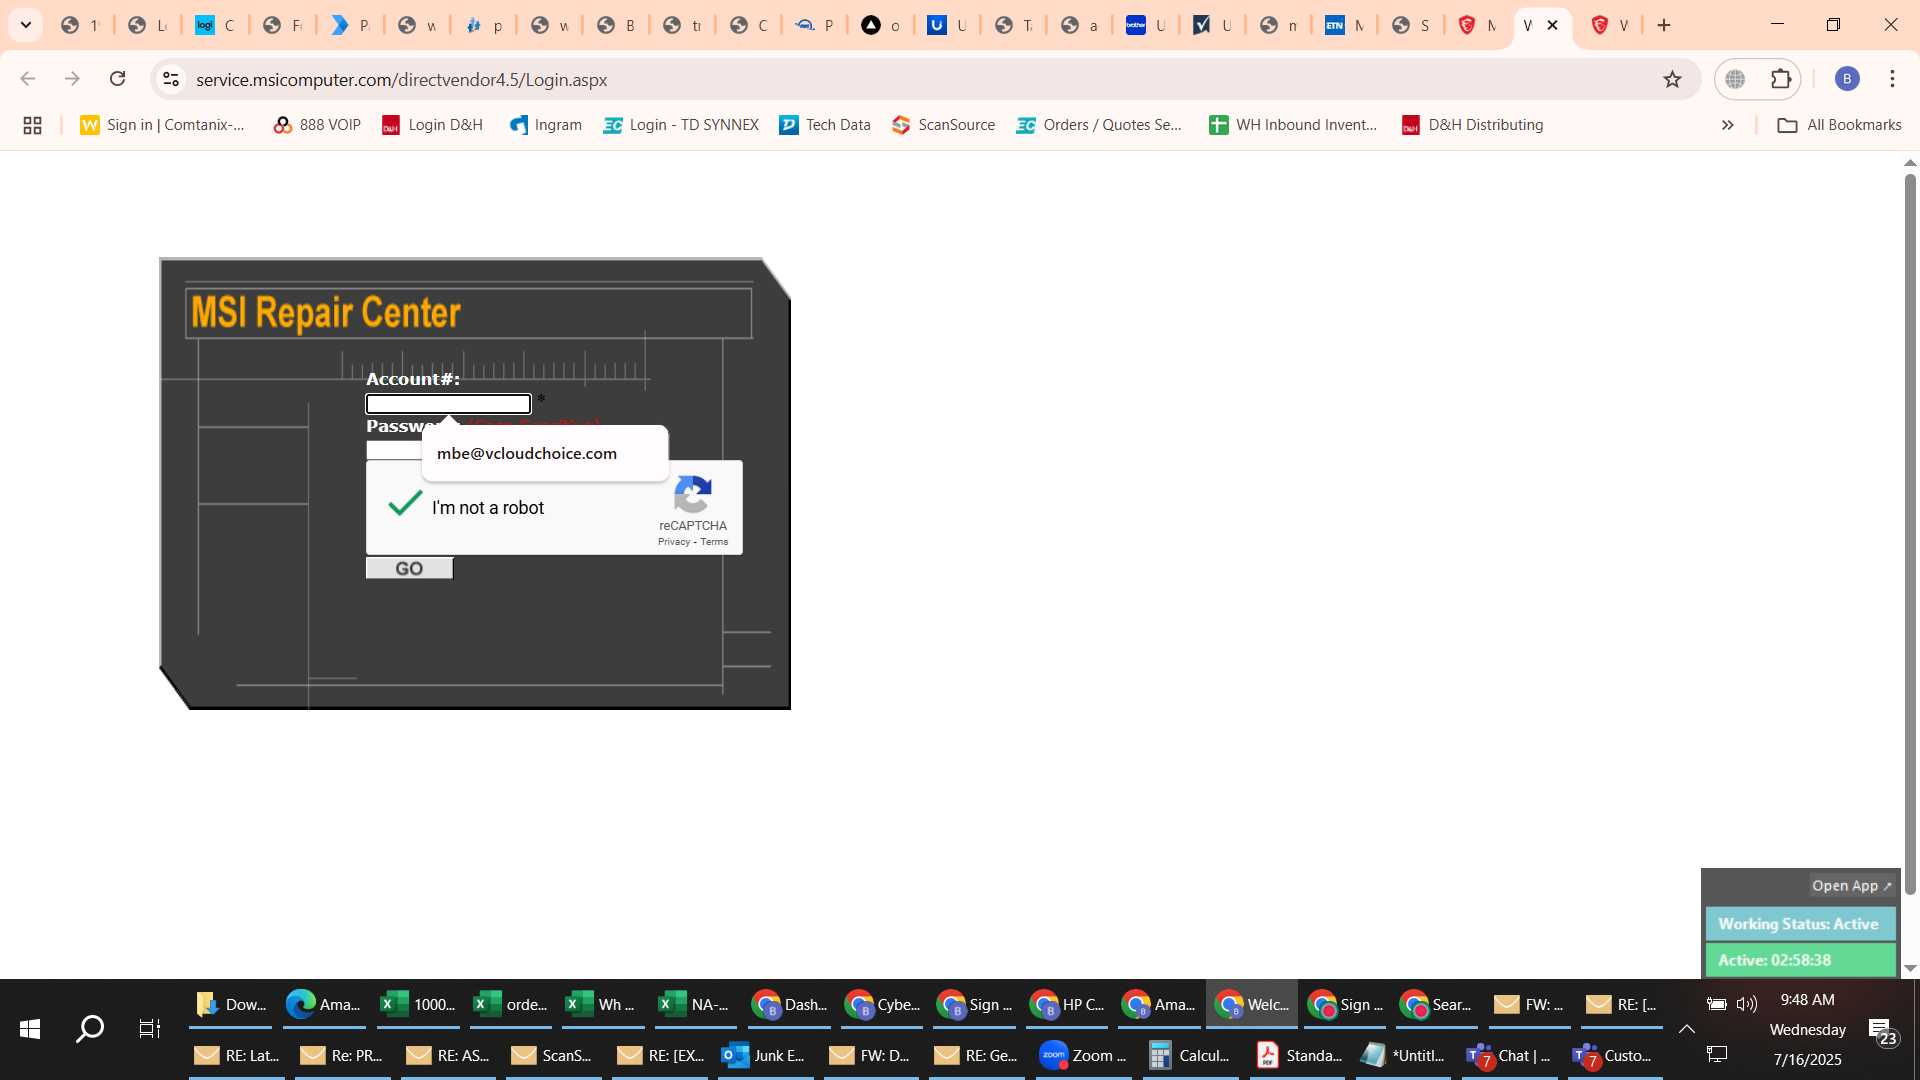Screen dimensions: 1920x1080
Task: Click the page vertical scrollbar
Action: point(1910,534)
